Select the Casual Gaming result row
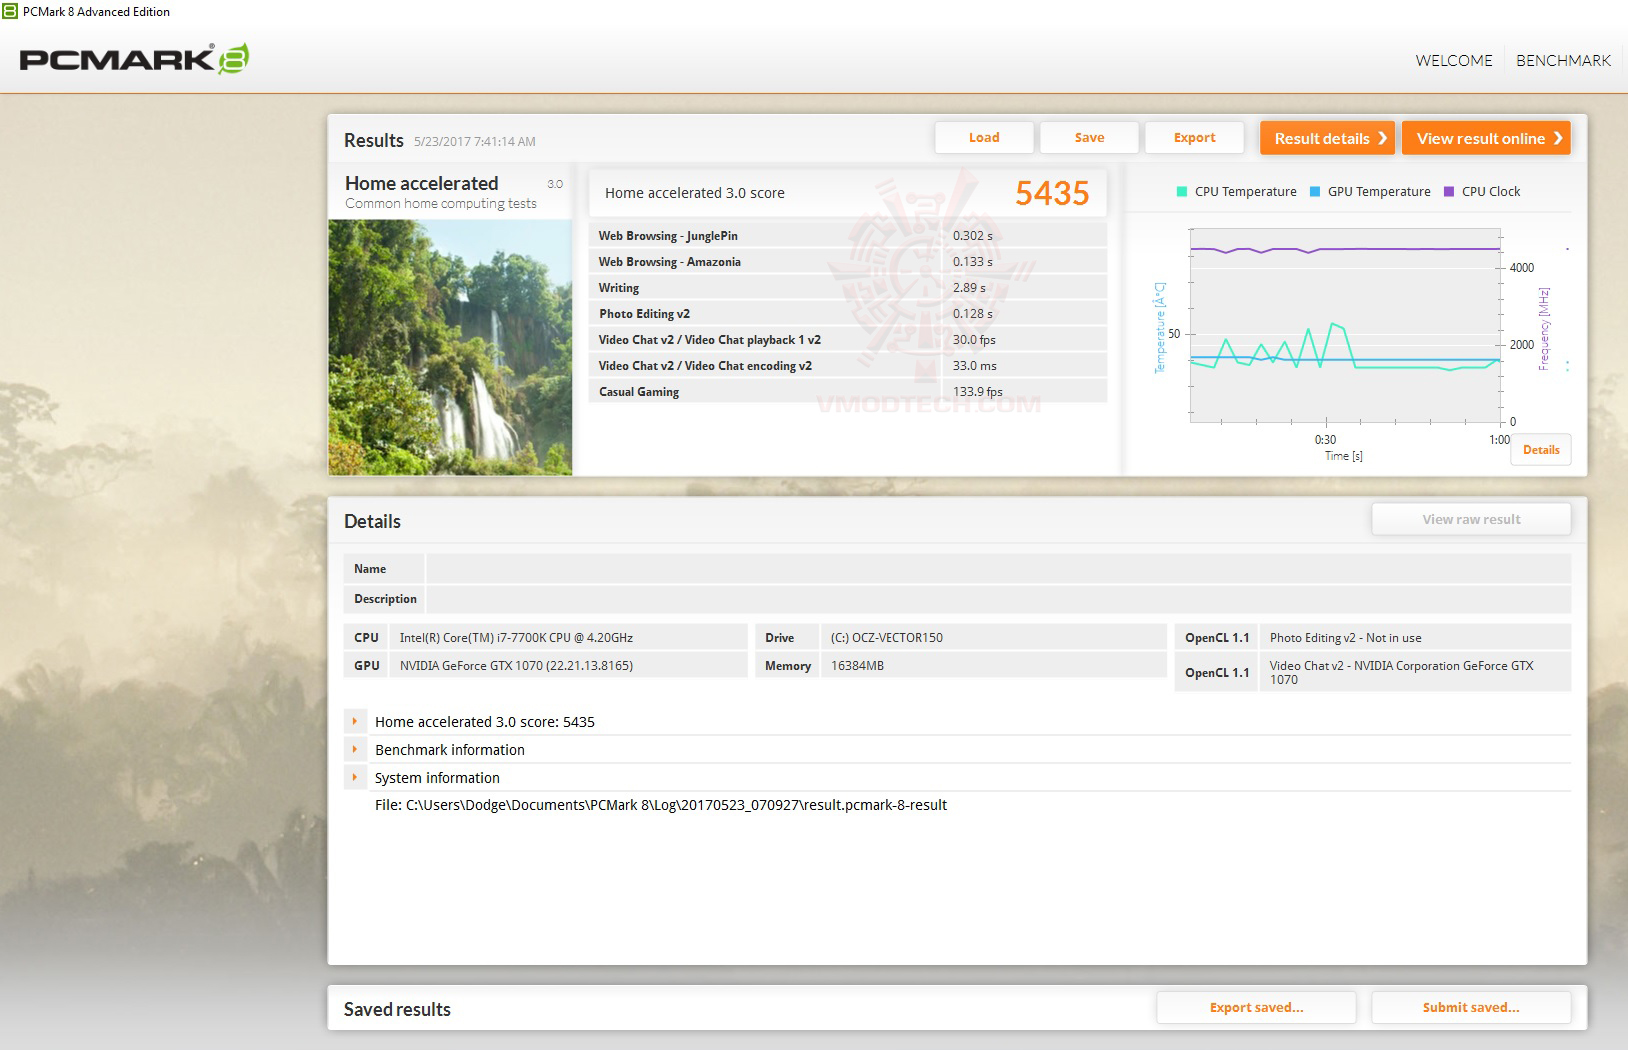 click(x=848, y=392)
